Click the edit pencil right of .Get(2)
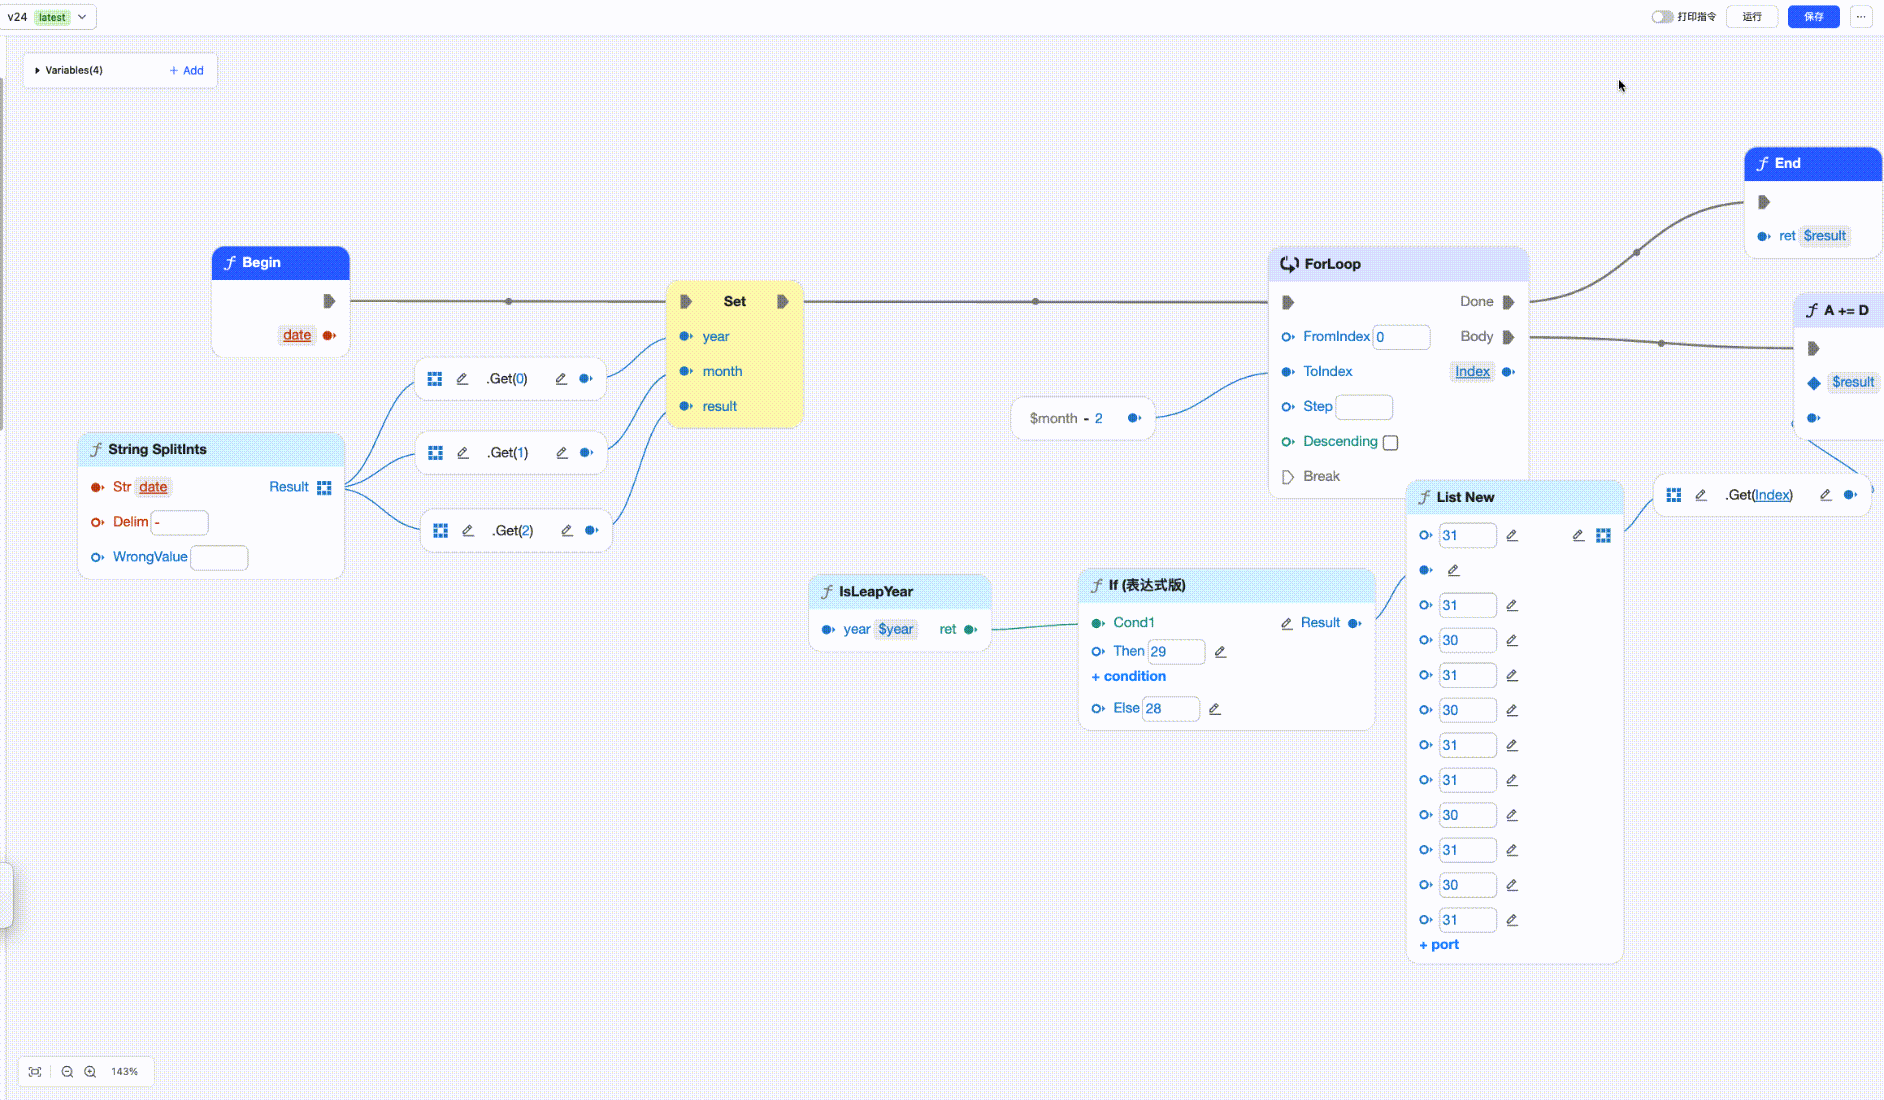The width and height of the screenshot is (1884, 1100). pos(567,530)
